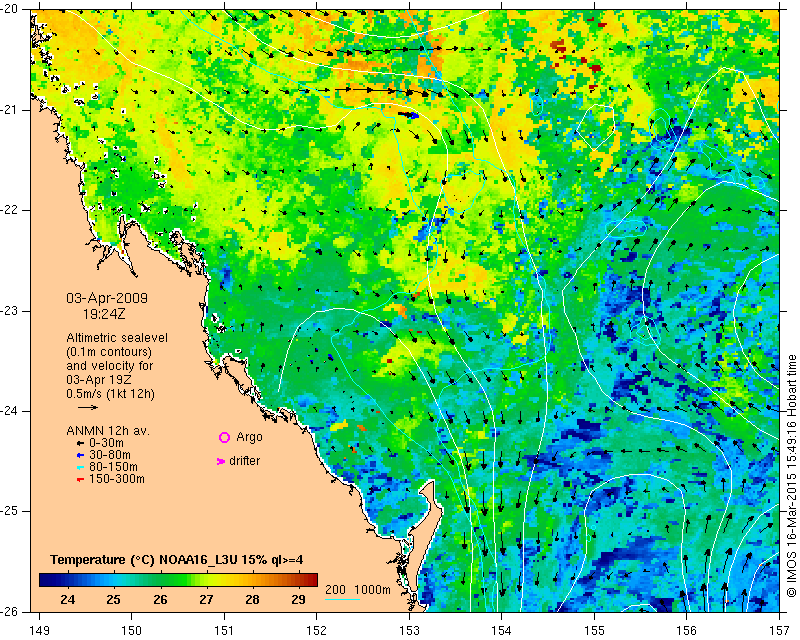Click the blue 30-80m arrow symbol

pyautogui.click(x=80, y=455)
